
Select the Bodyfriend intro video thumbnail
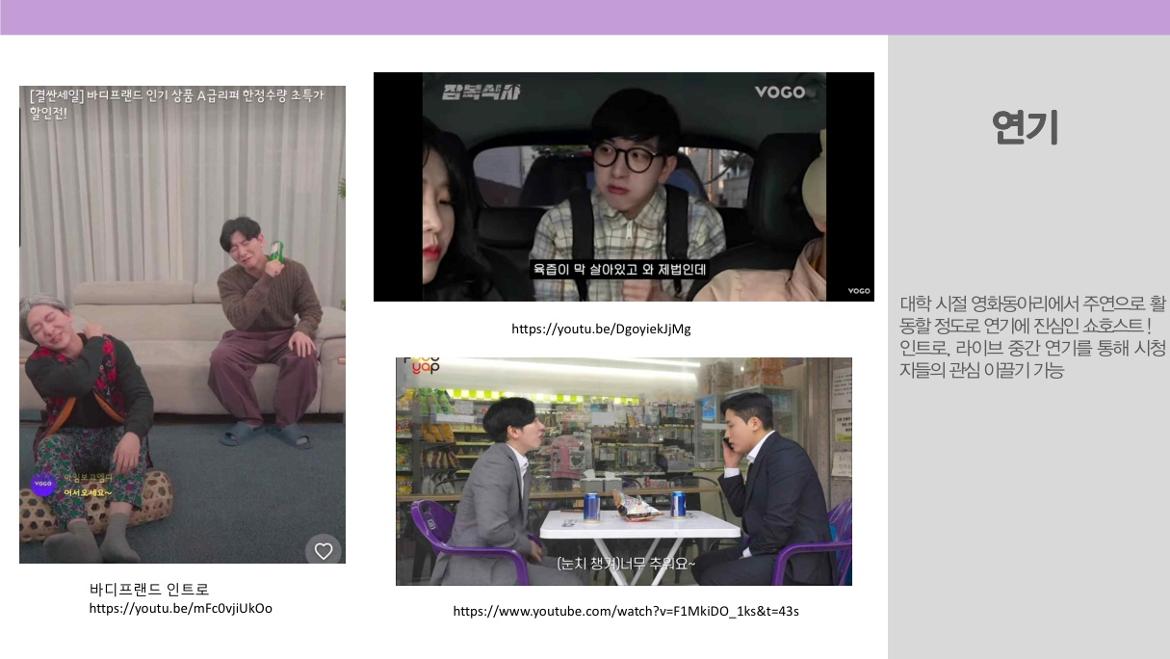182,325
